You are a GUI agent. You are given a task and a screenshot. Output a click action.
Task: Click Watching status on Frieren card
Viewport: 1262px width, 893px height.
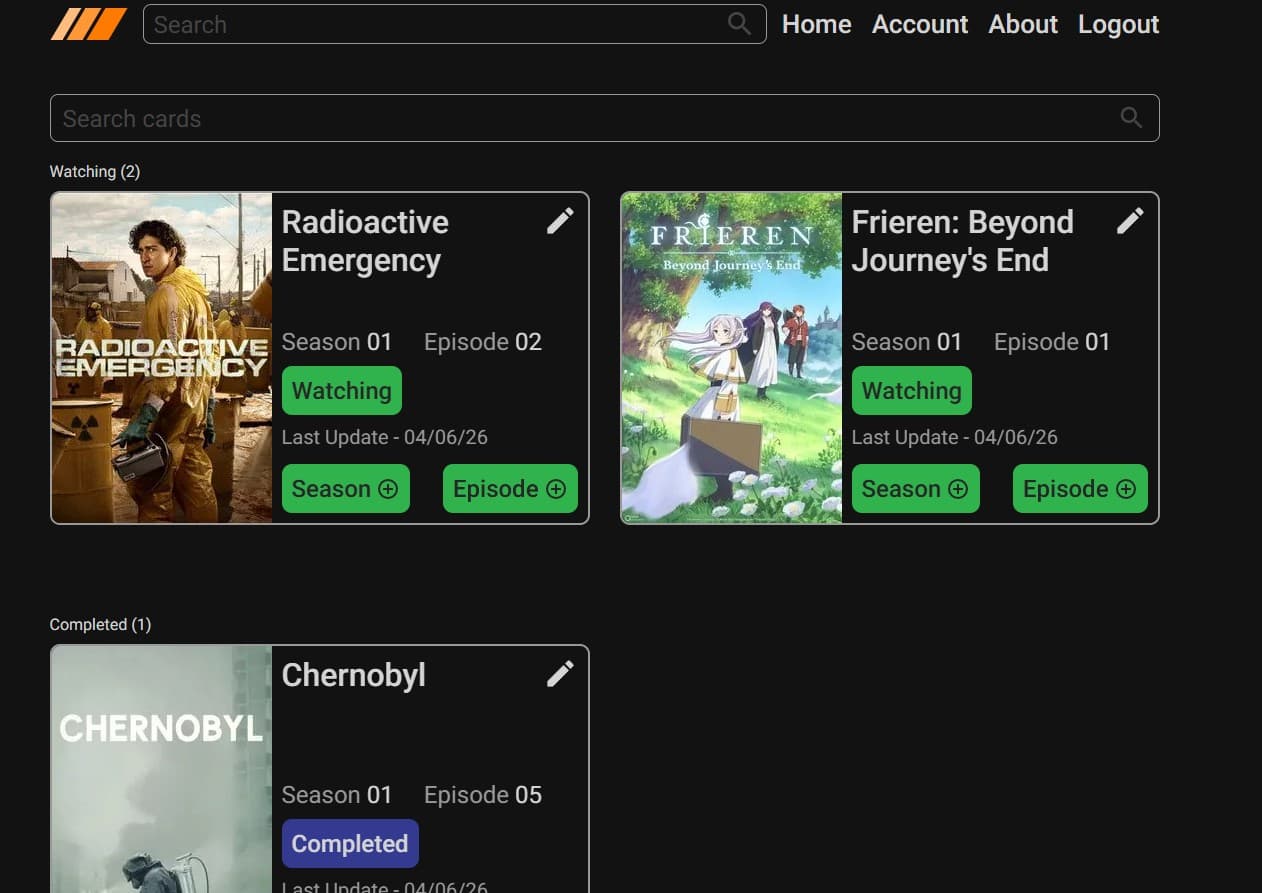(912, 391)
